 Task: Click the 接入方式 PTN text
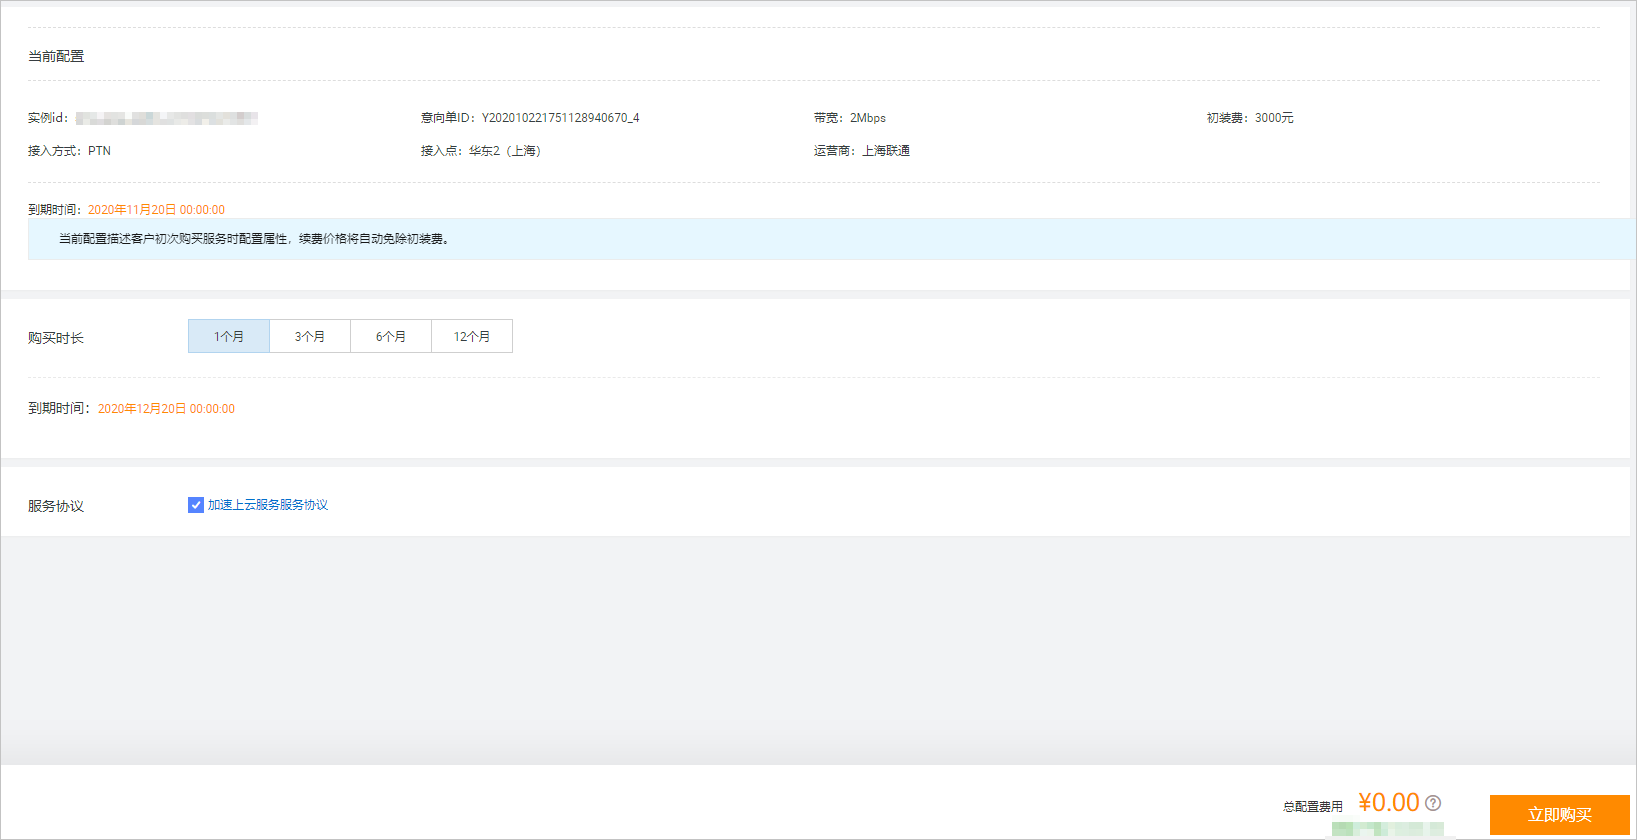[70, 151]
